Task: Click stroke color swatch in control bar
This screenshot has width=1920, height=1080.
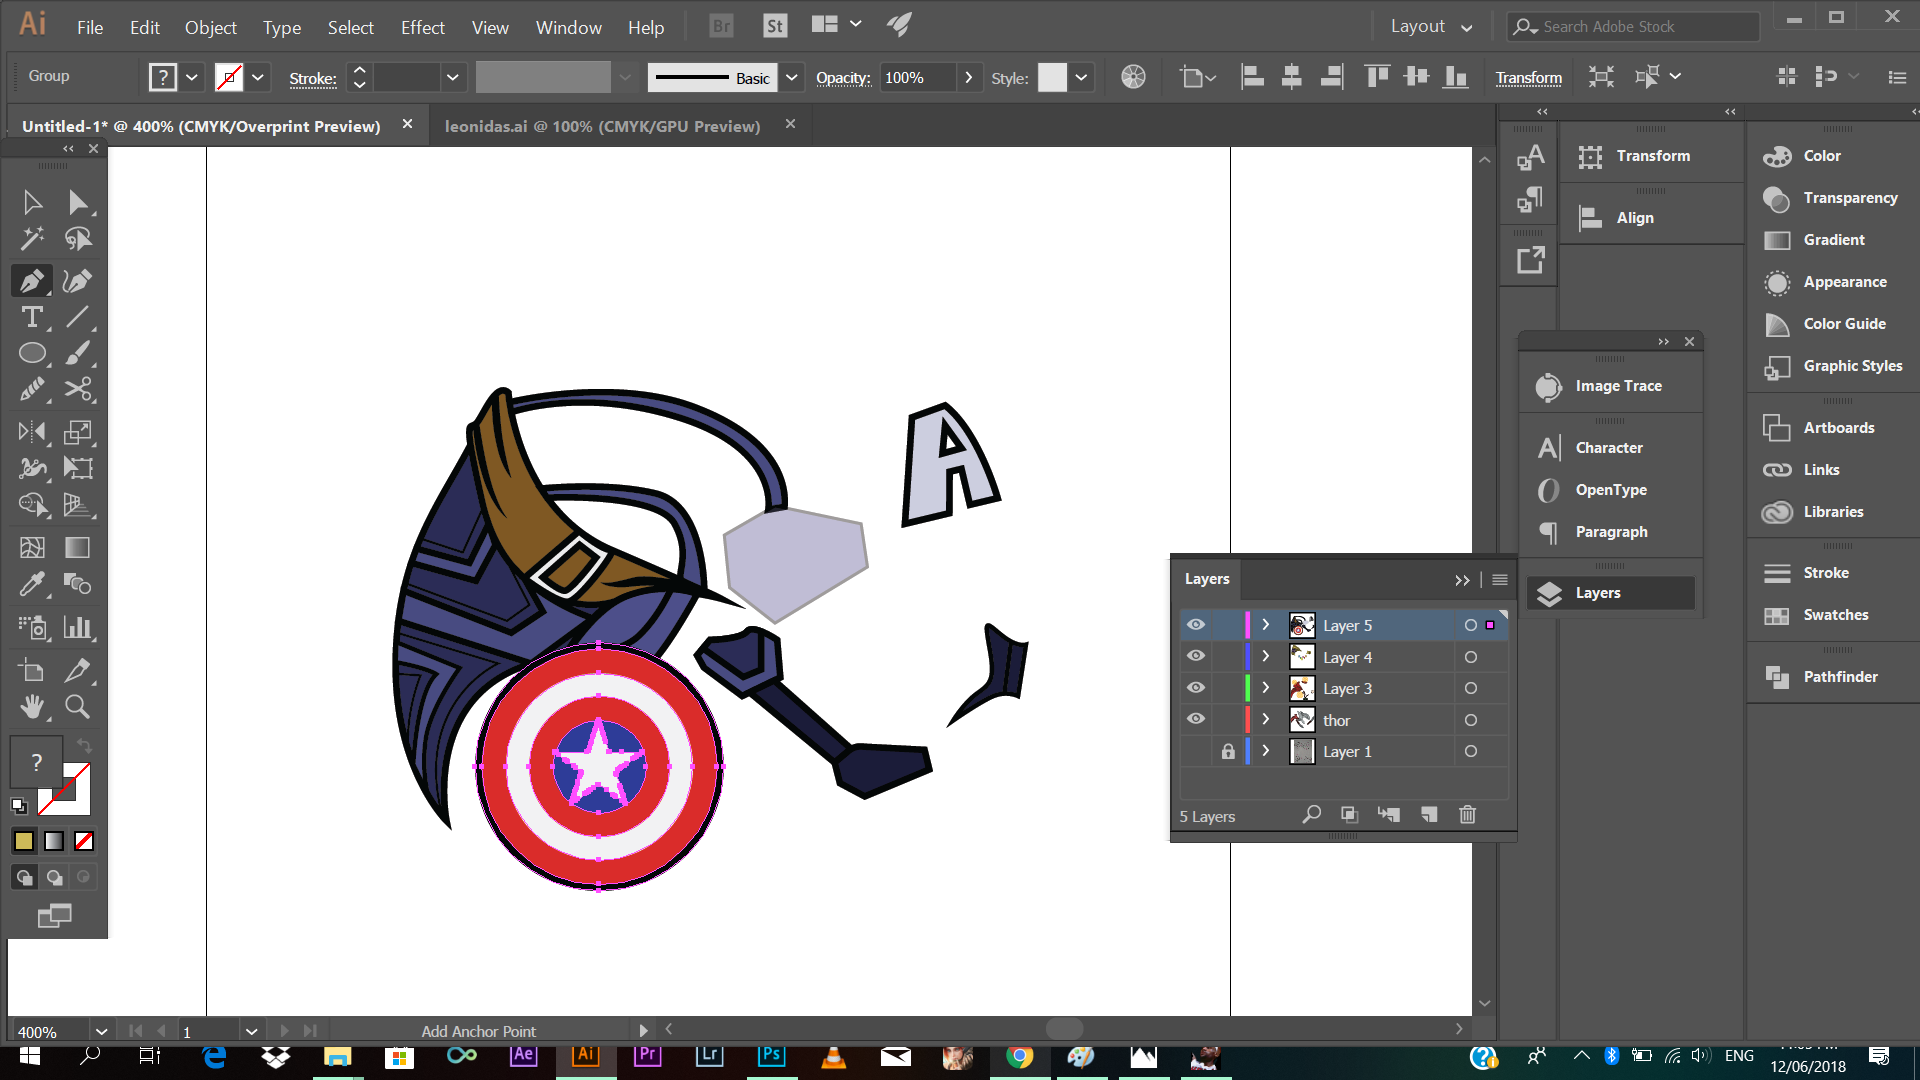Action: point(229,77)
